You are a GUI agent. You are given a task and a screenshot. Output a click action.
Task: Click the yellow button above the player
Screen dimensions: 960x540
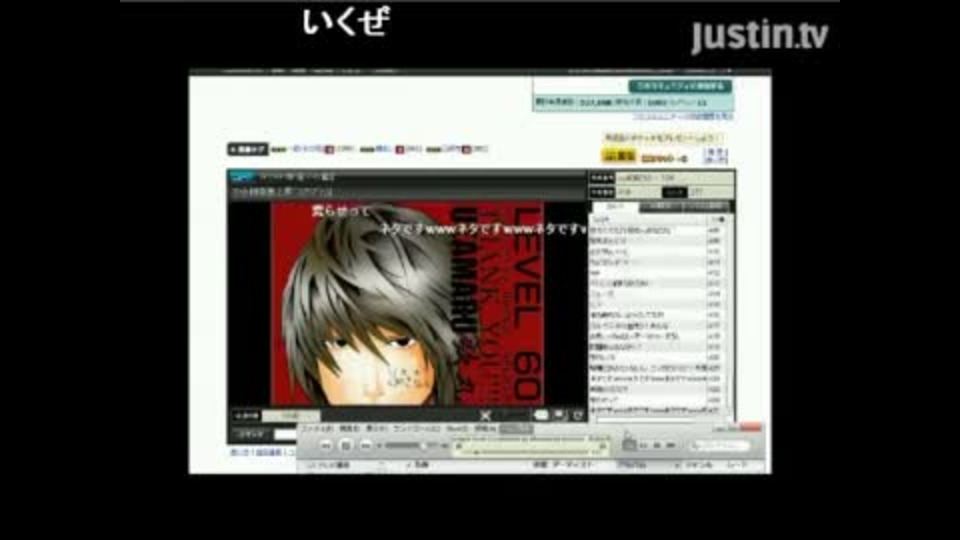pyautogui.click(x=619, y=157)
